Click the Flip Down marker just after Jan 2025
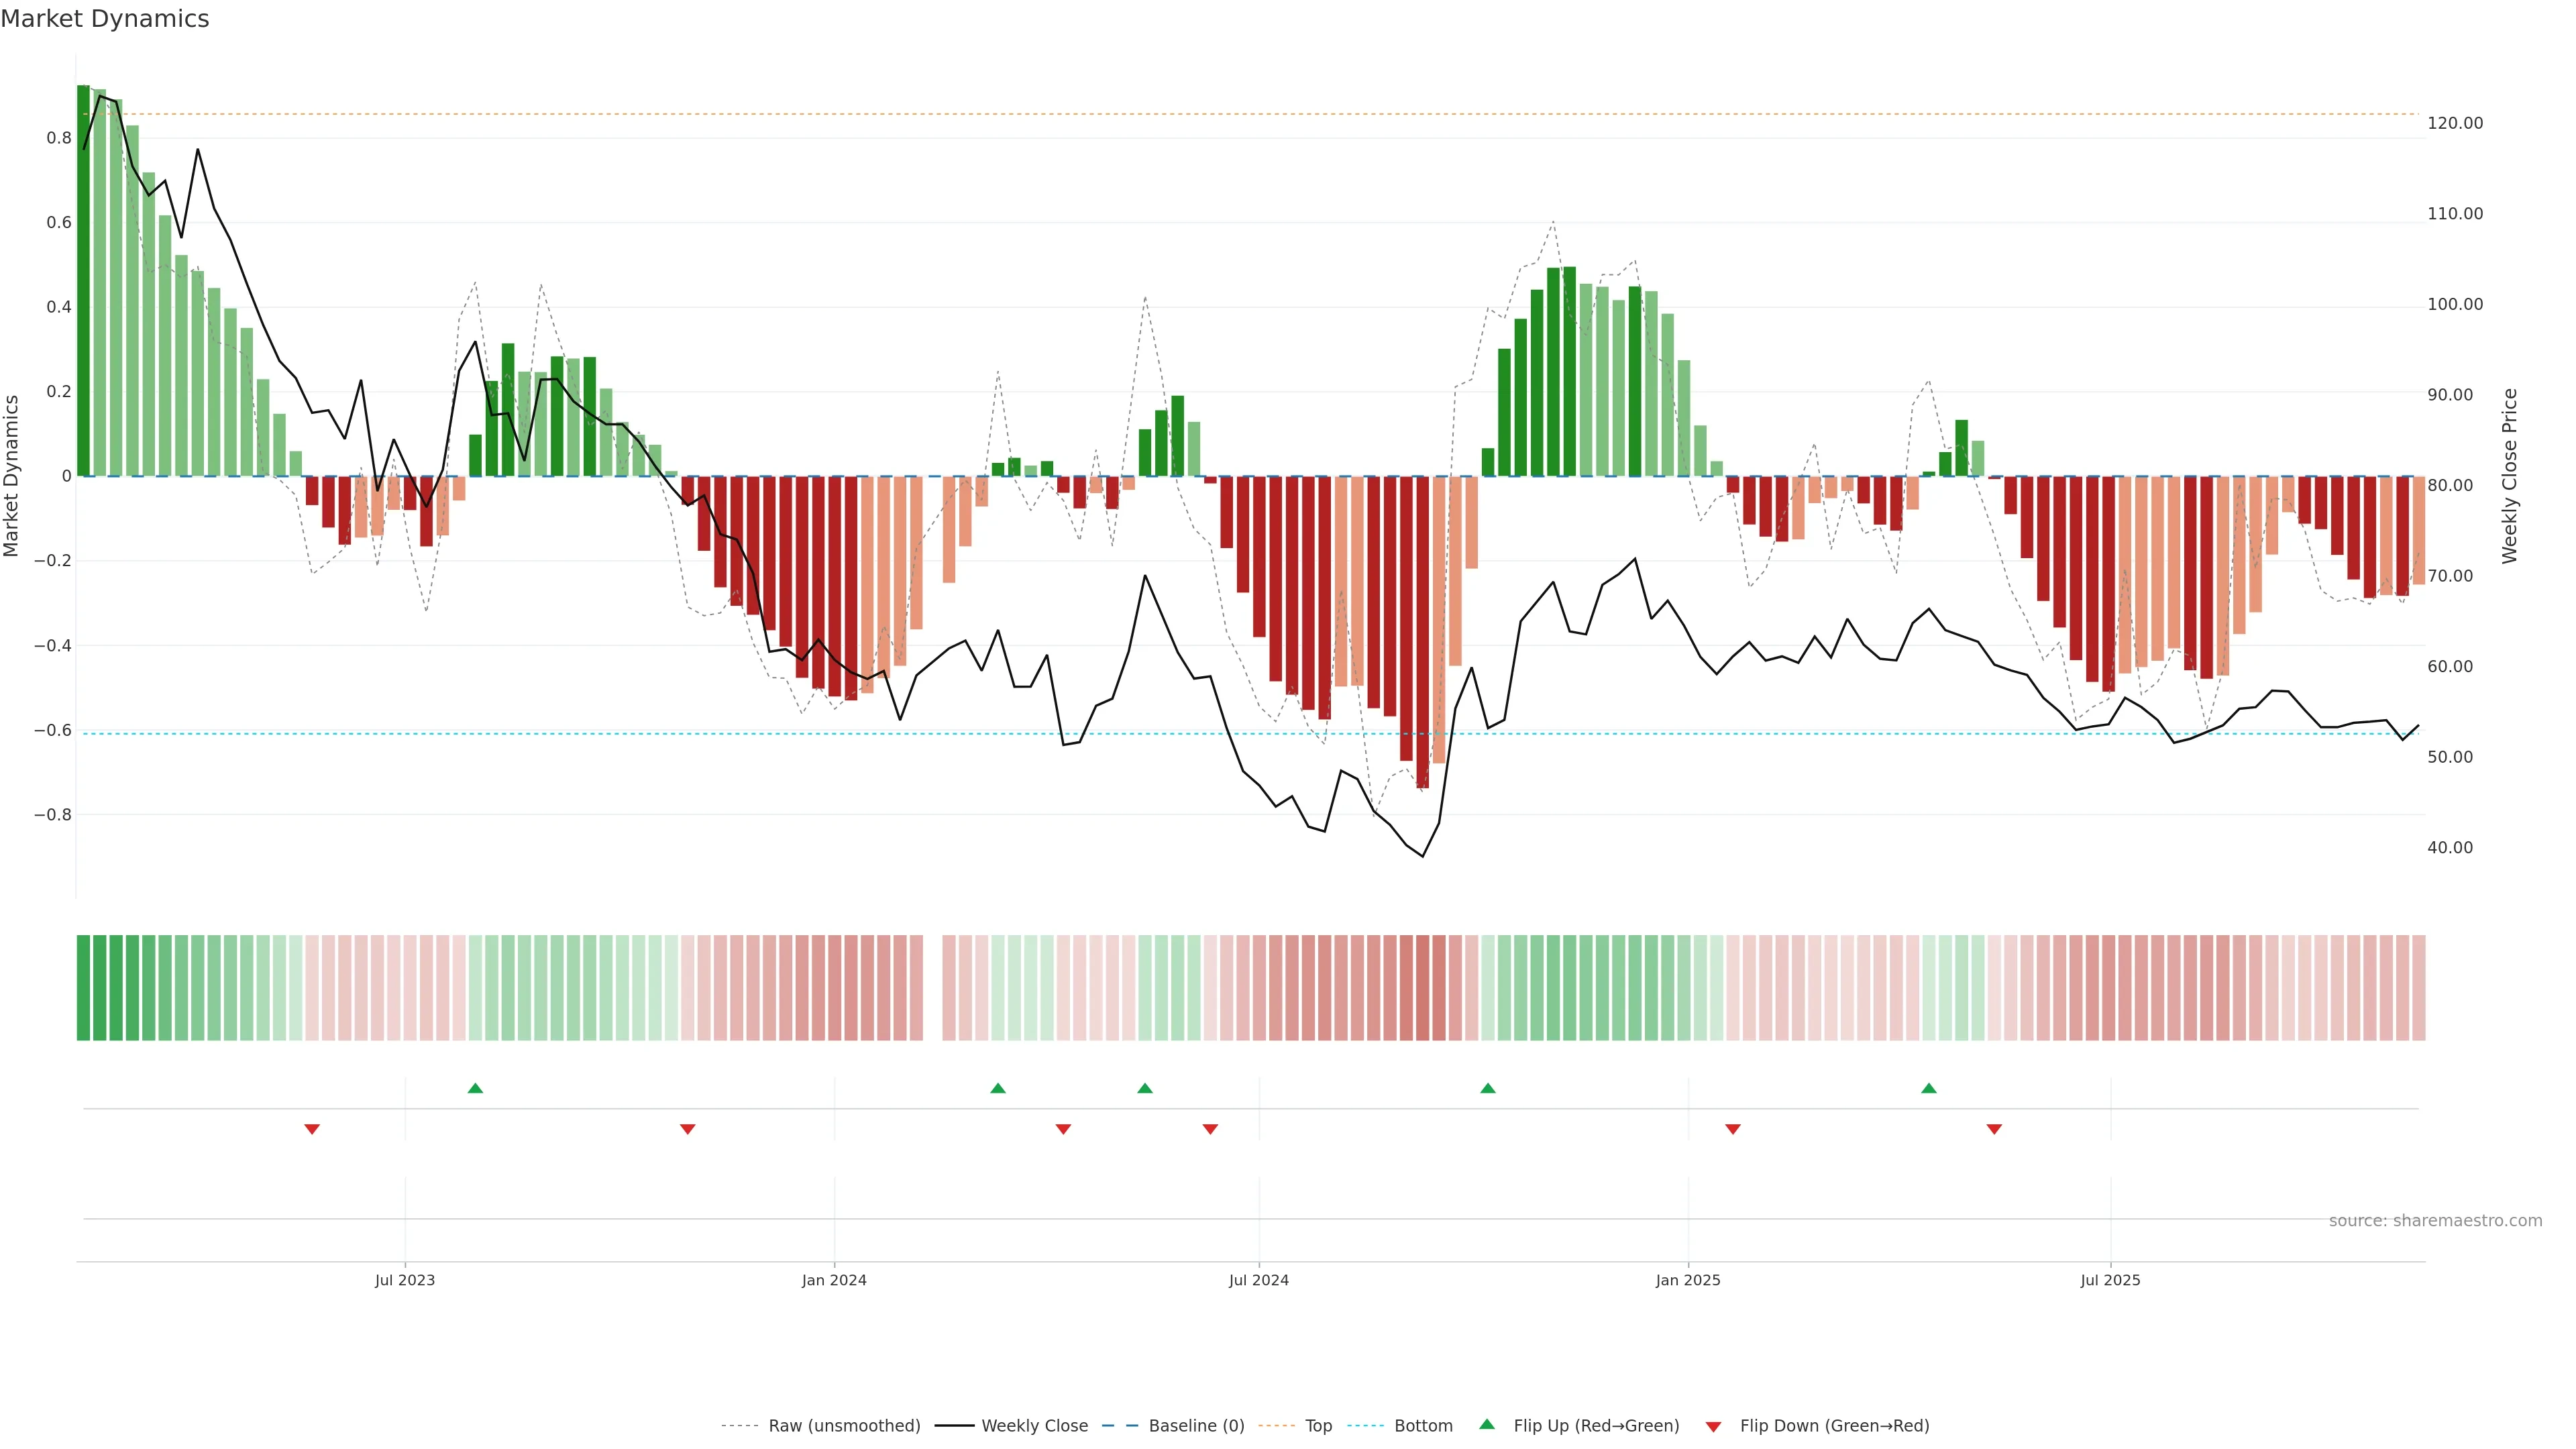Screen dimensions: 2576x1449 click(1733, 1129)
